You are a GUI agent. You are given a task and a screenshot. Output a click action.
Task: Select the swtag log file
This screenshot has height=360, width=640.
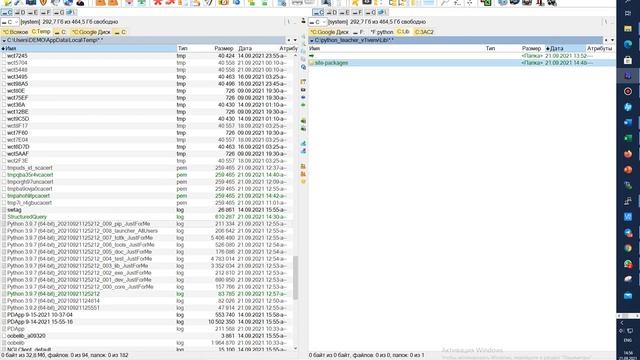coord(147,210)
